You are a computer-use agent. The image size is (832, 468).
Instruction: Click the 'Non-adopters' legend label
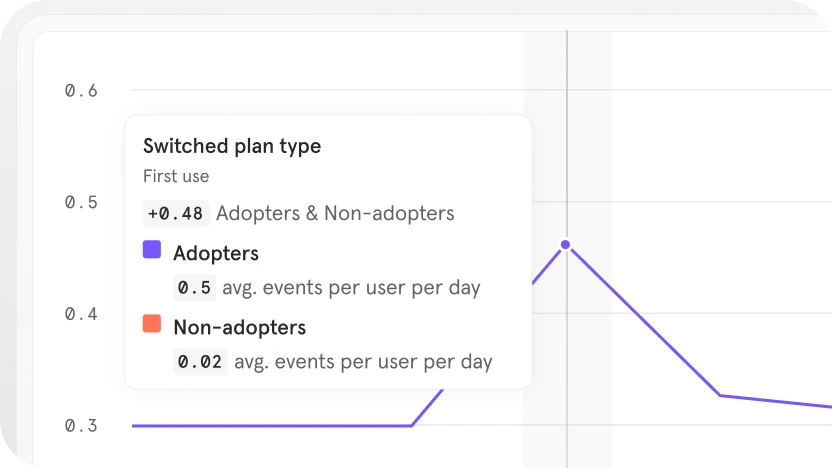239,327
